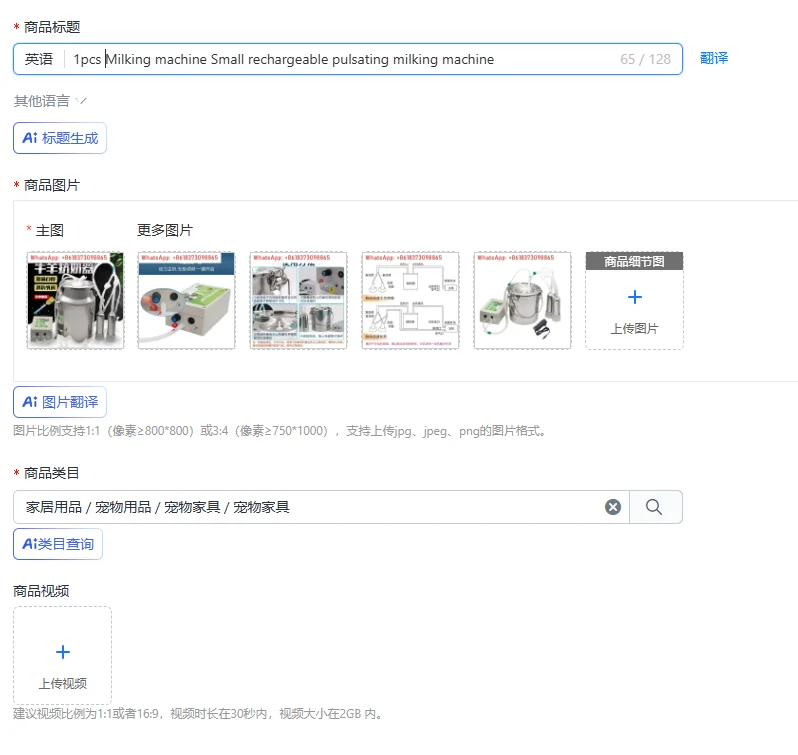Screen dimensions: 798x755
Task: Click the 主图 label
Action: point(49,230)
